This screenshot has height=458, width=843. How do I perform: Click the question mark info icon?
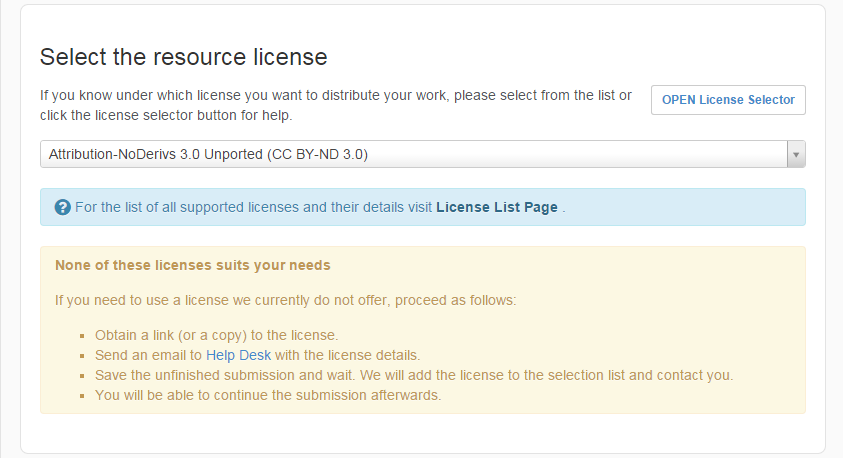pos(63,208)
